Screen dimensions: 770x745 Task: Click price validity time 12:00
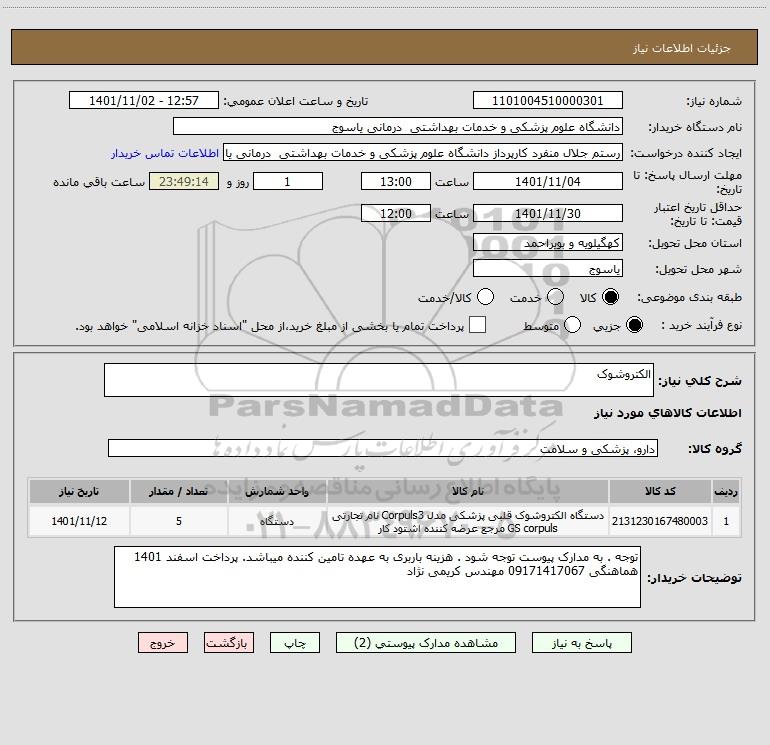[396, 213]
